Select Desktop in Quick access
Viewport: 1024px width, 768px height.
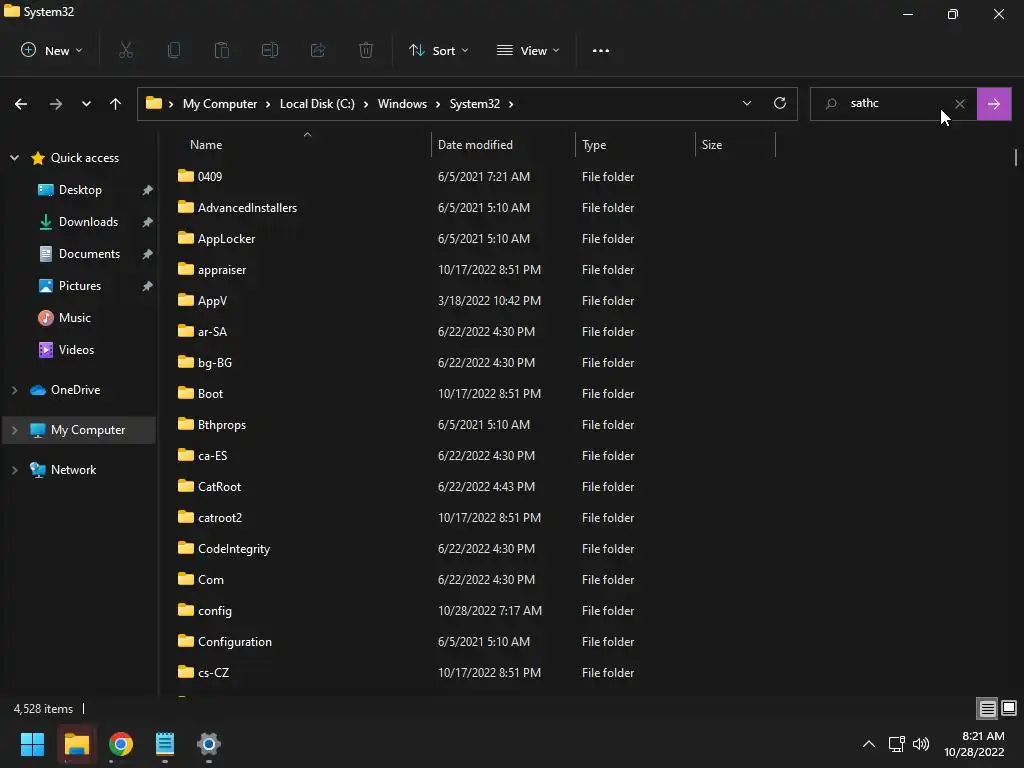tap(80, 189)
